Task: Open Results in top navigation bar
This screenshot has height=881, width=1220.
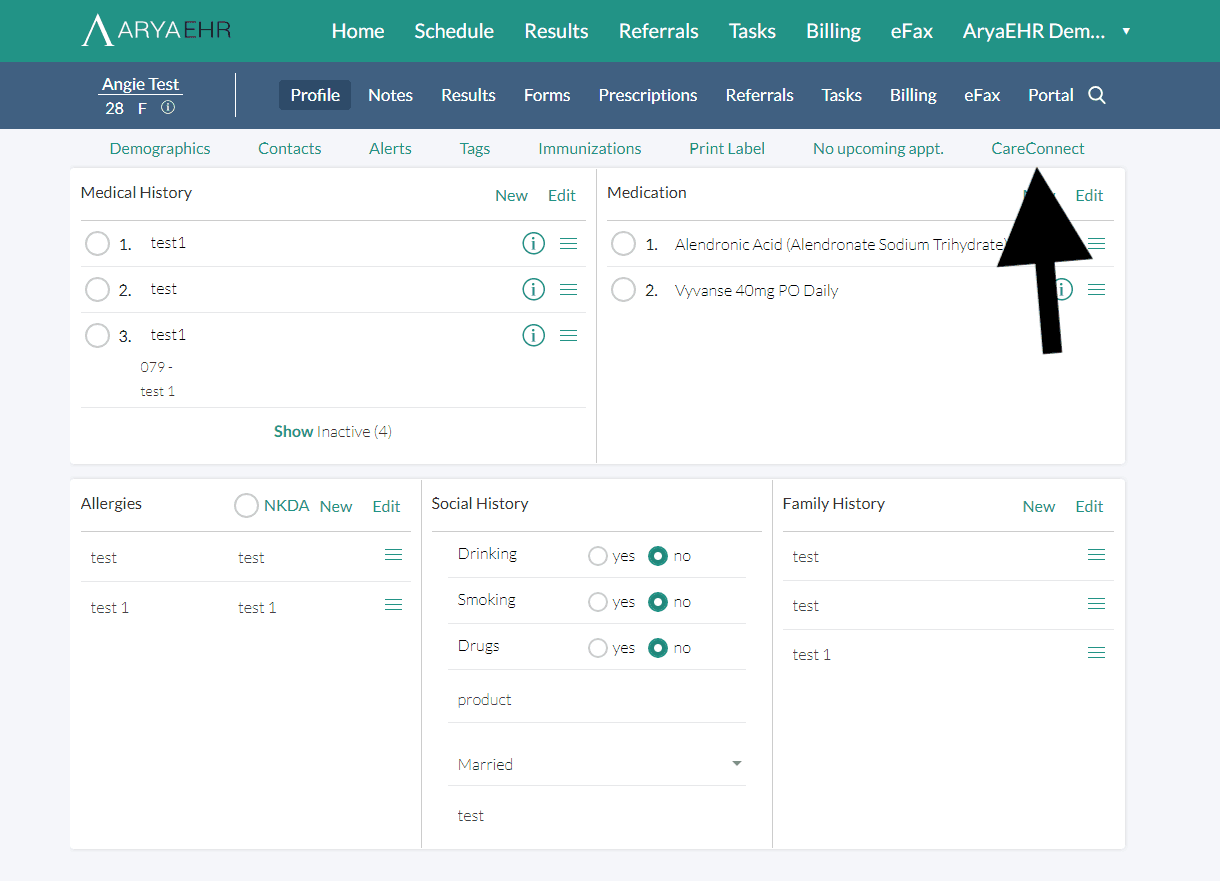Action: point(556,31)
